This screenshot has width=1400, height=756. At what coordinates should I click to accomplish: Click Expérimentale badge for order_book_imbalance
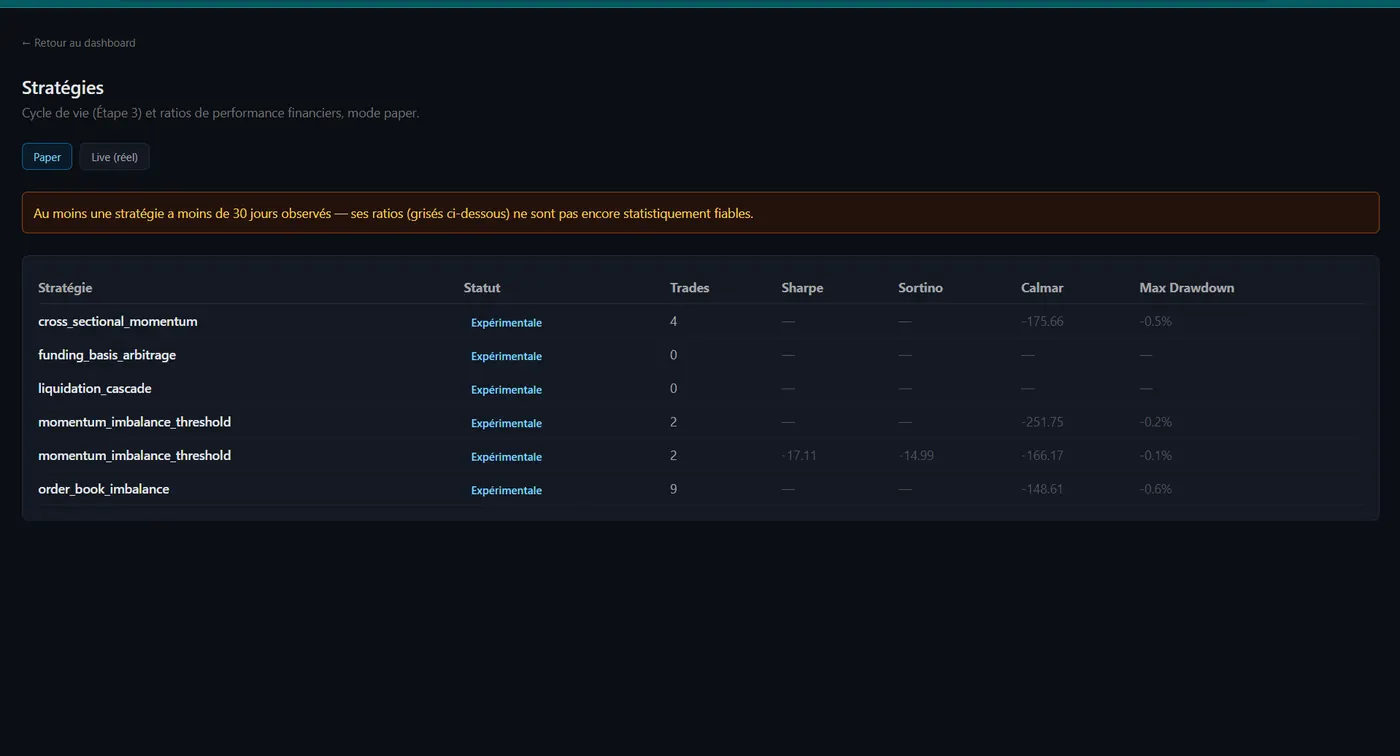[506, 490]
